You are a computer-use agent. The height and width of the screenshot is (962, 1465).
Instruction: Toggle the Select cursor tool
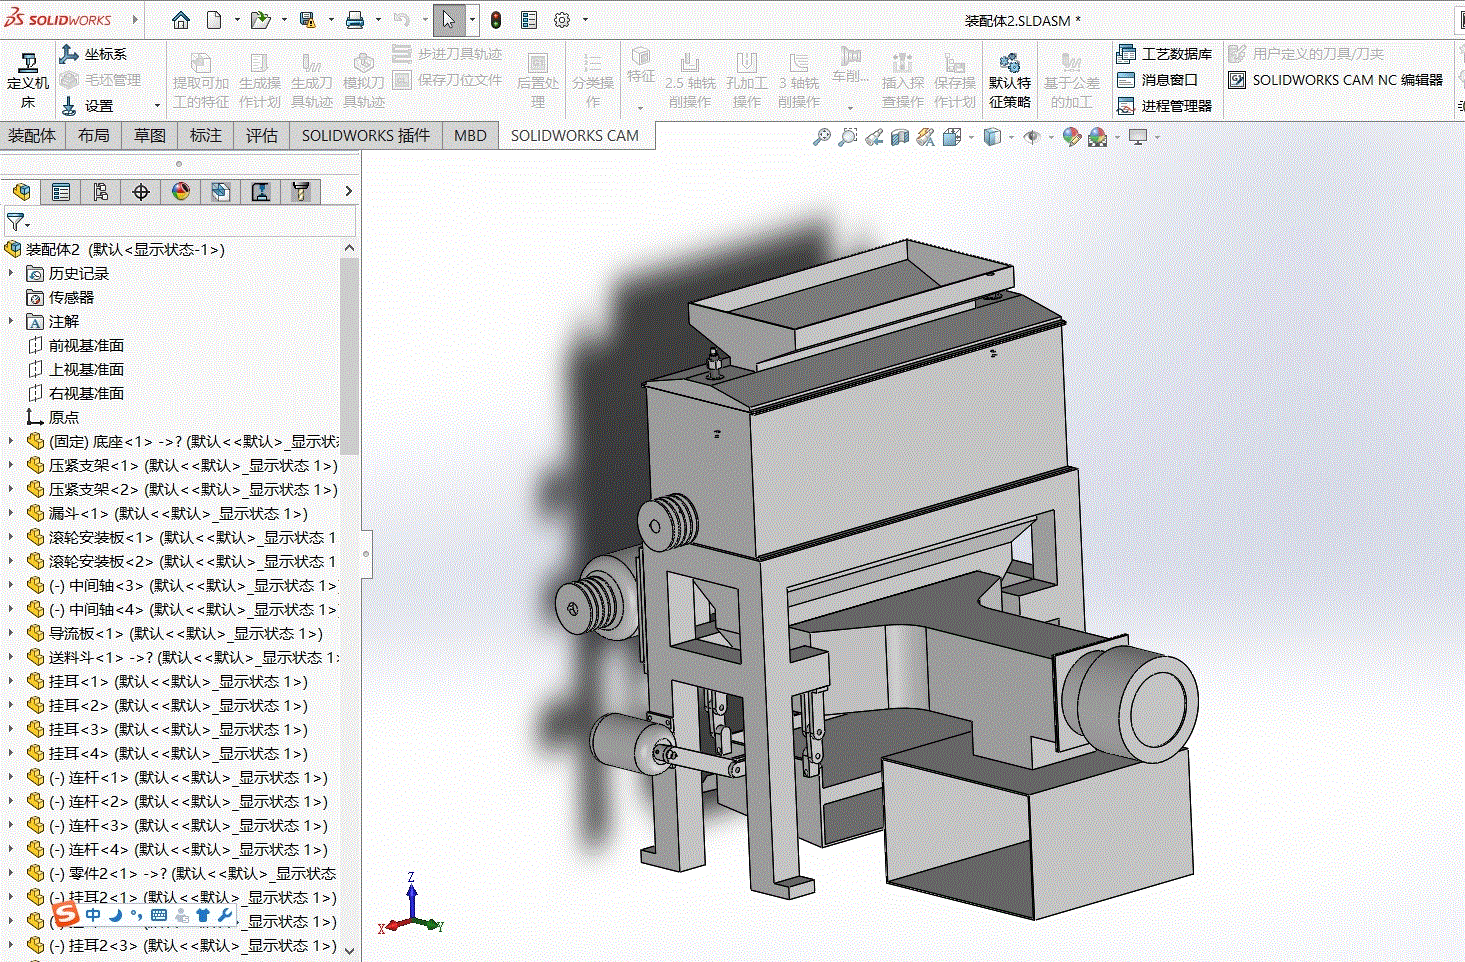[x=448, y=20]
